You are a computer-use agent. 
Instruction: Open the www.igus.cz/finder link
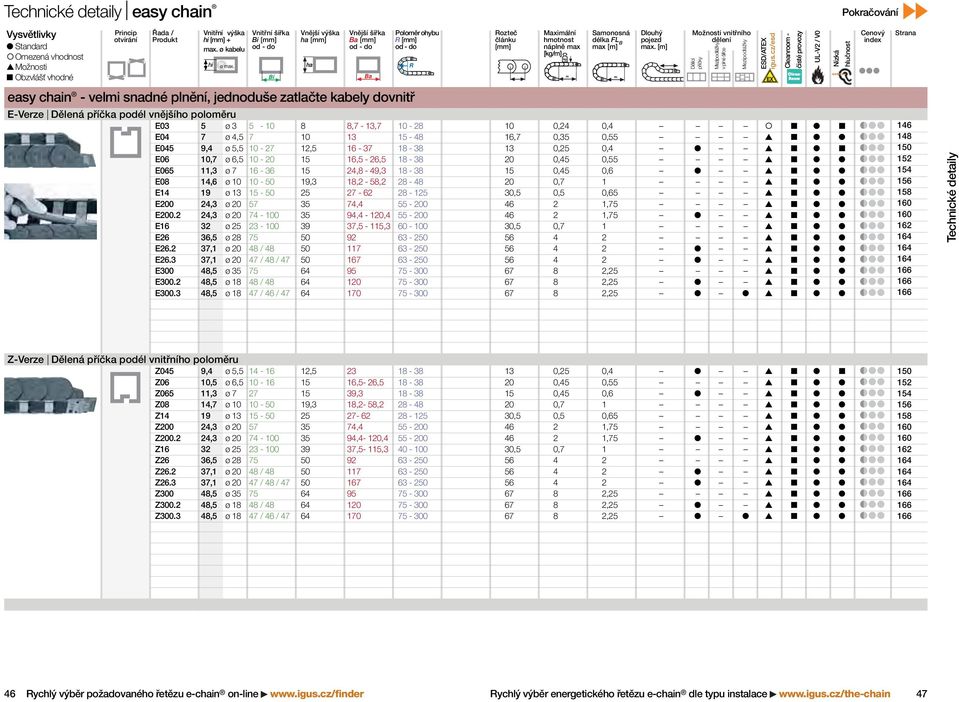tap(317, 694)
